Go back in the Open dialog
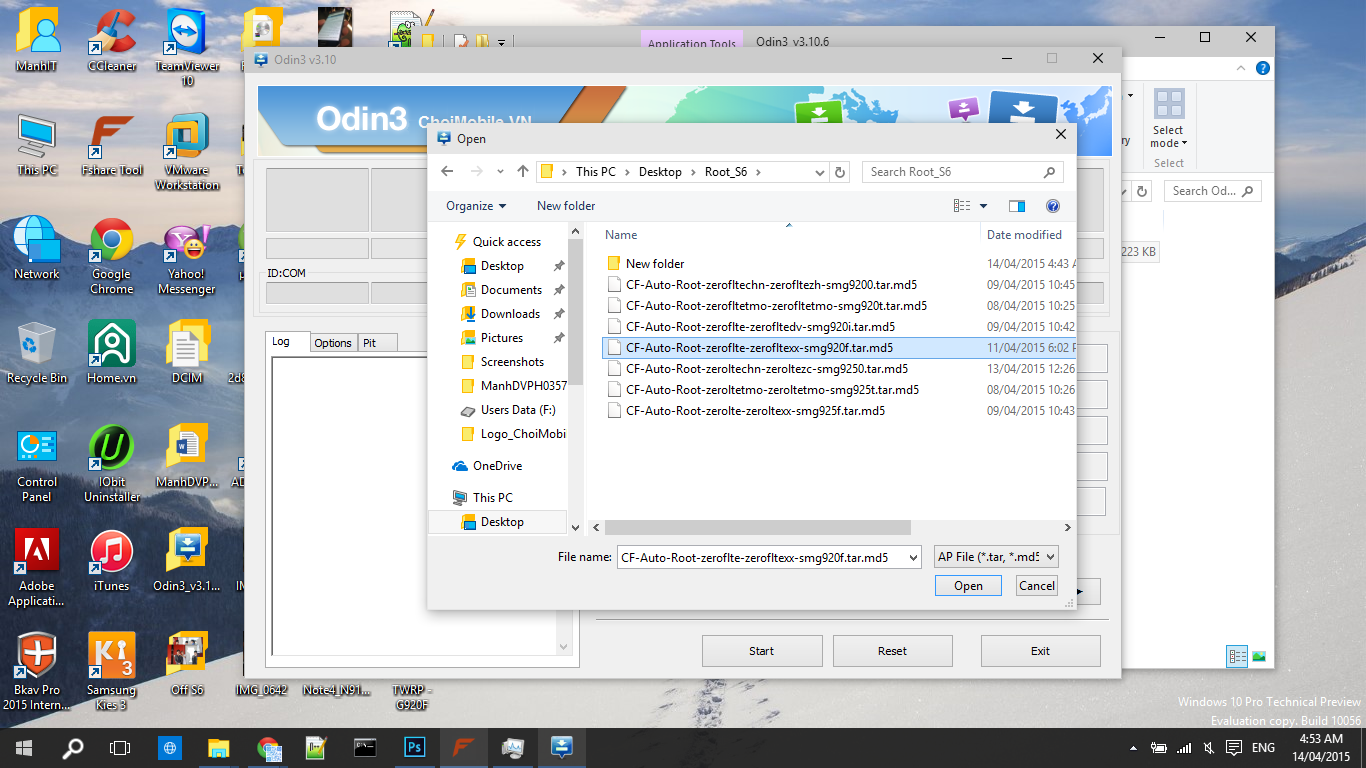Screen dimensions: 1366x768 click(x=447, y=172)
